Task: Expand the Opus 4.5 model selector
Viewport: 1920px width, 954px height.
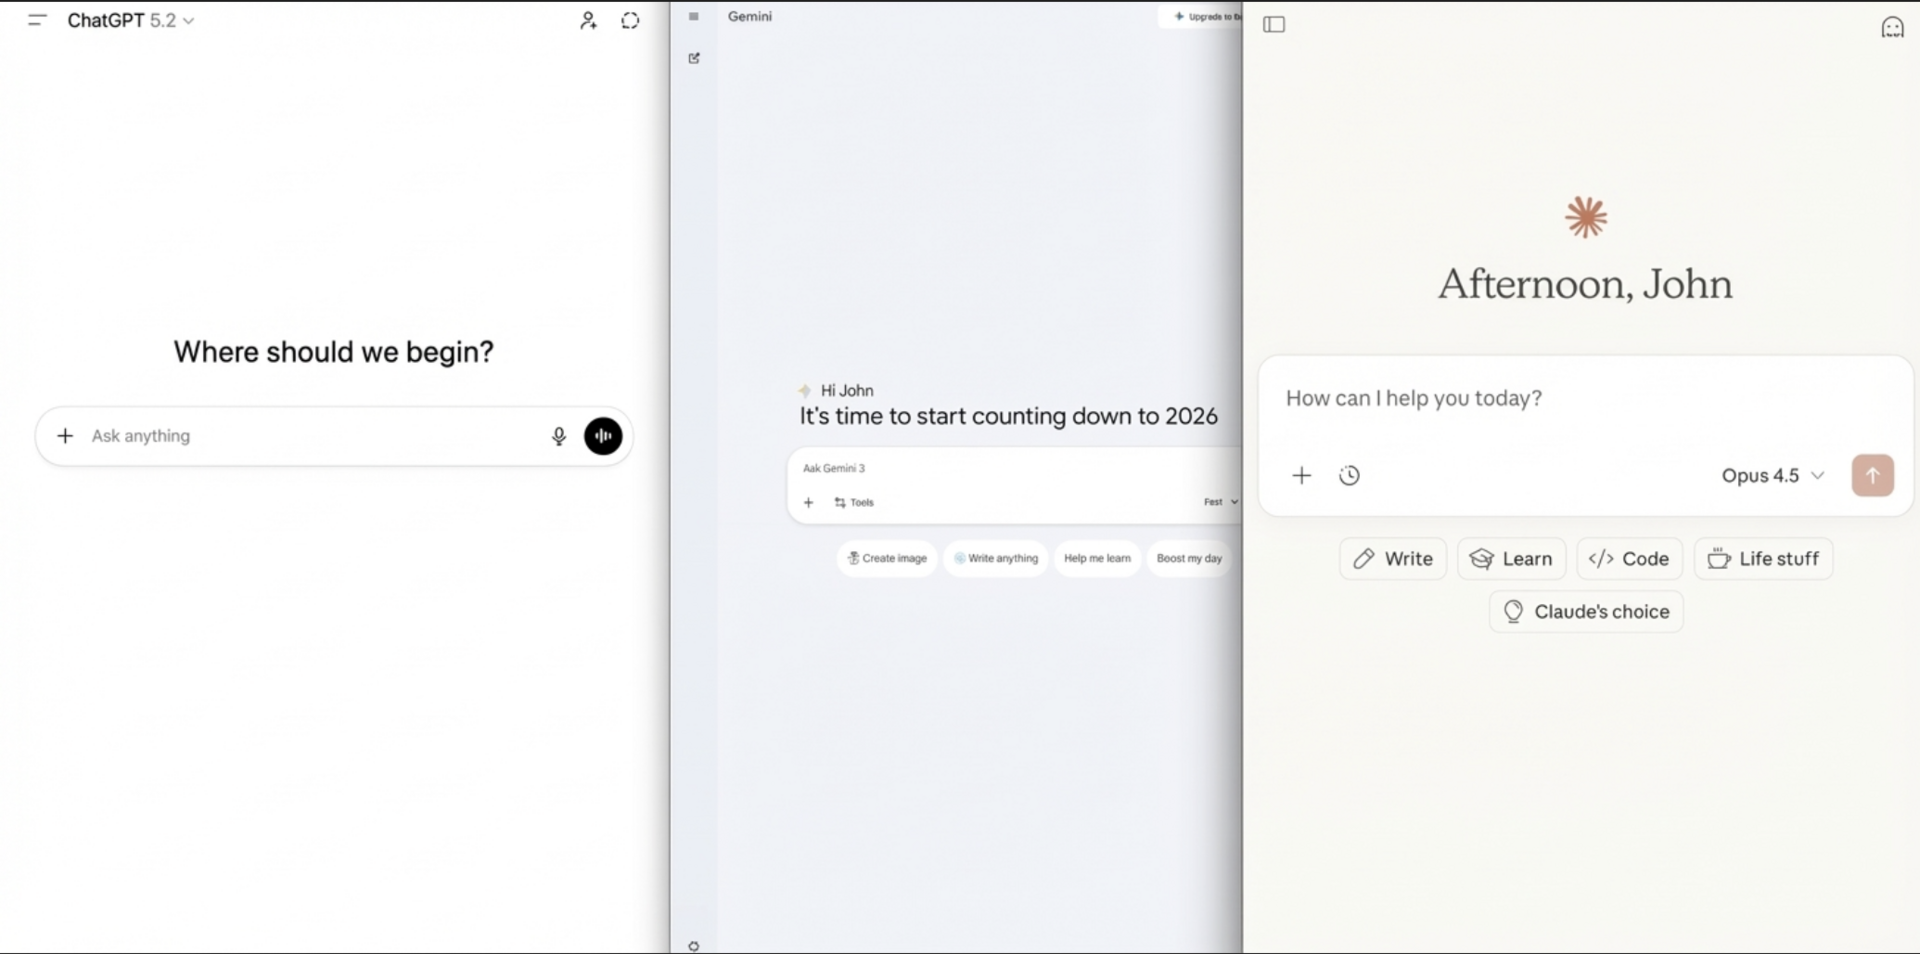Action: [x=1772, y=476]
